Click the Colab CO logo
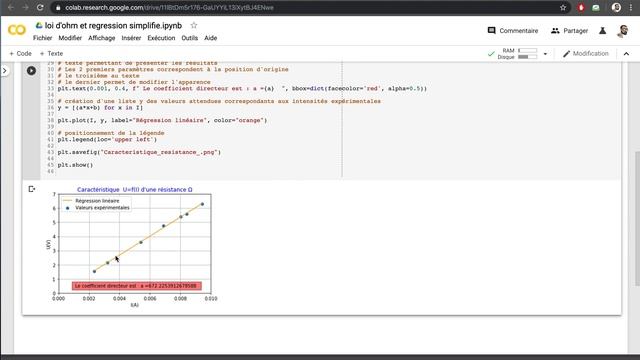The image size is (640, 360). click(x=17, y=30)
